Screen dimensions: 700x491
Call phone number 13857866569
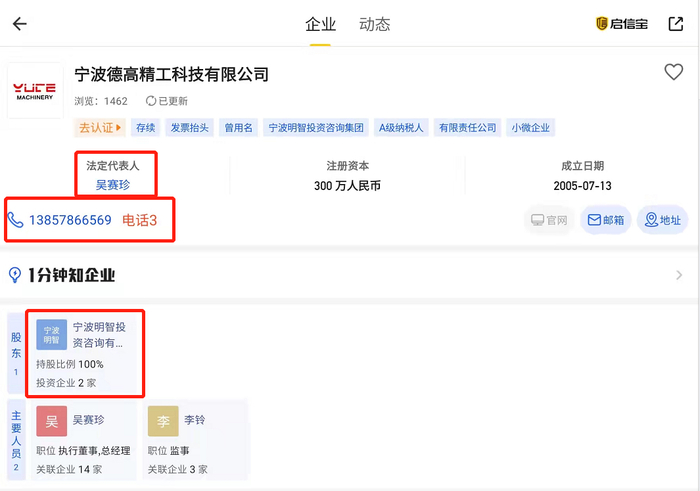tap(70, 220)
